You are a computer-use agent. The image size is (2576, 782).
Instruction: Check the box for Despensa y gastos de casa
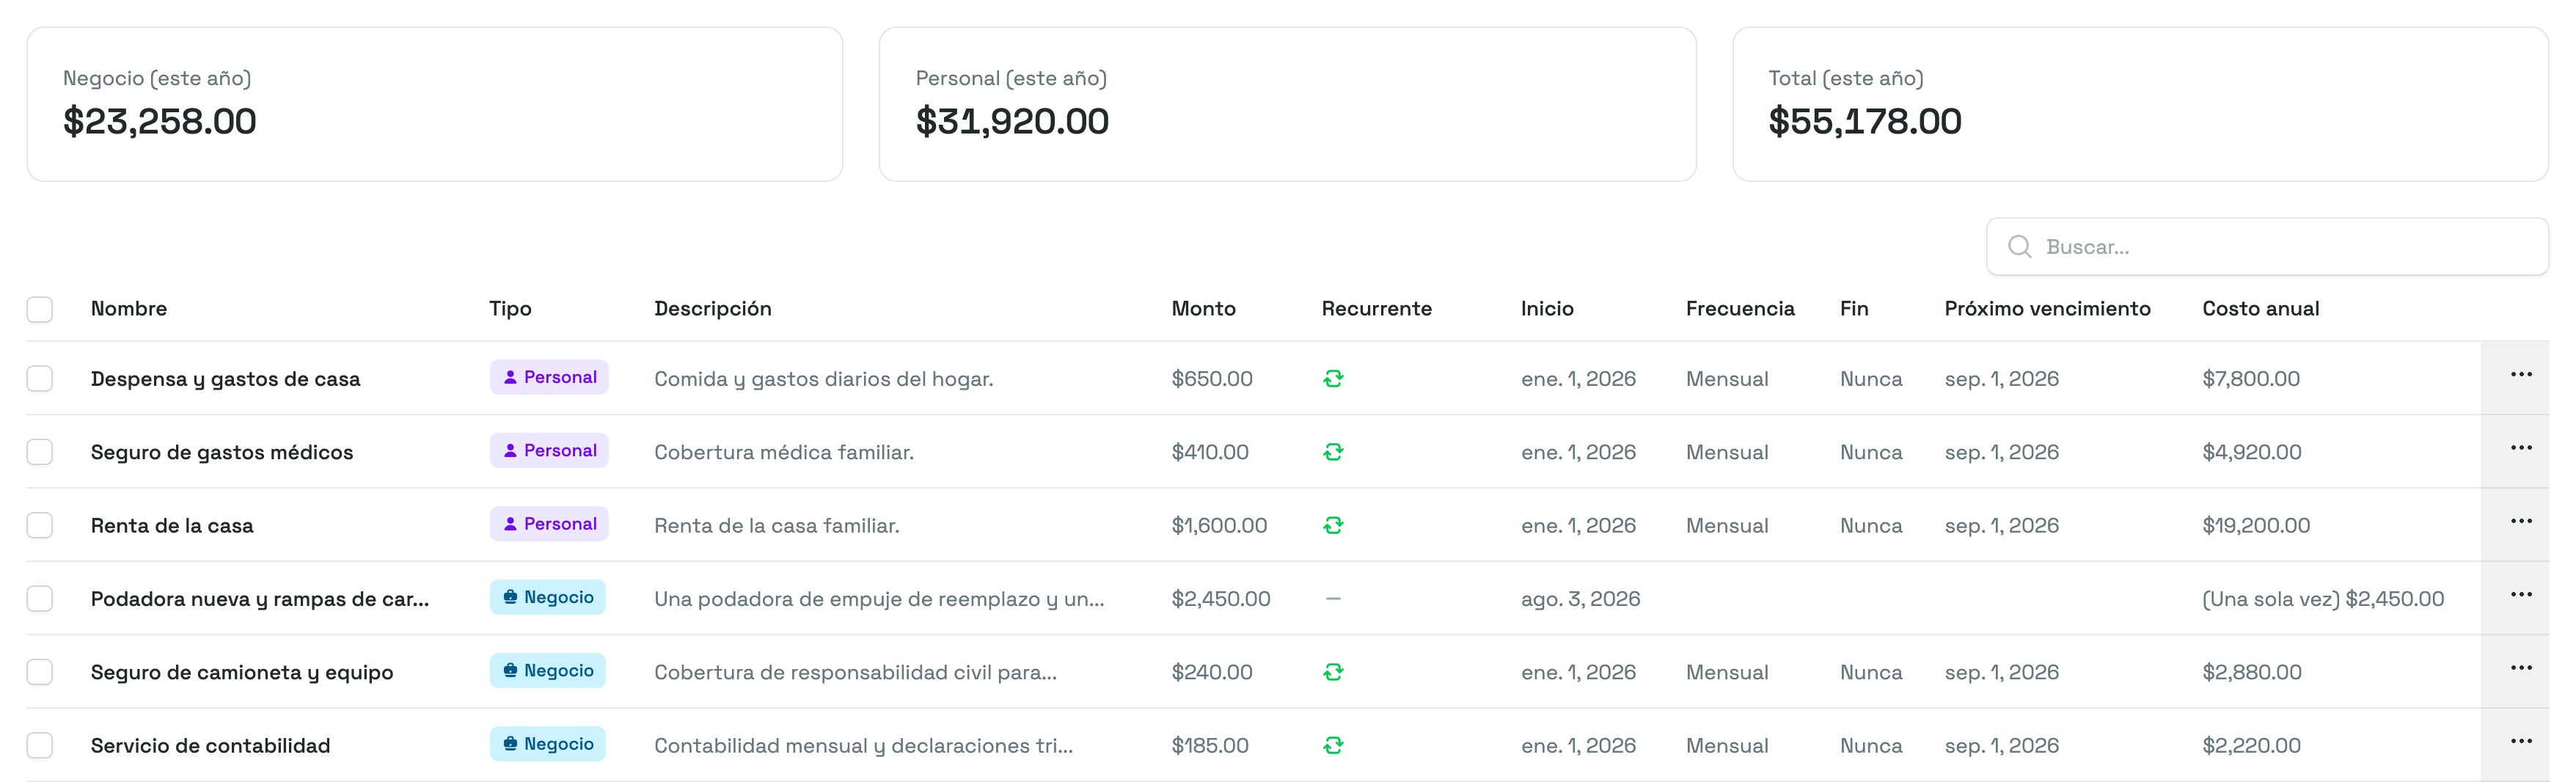pyautogui.click(x=40, y=379)
